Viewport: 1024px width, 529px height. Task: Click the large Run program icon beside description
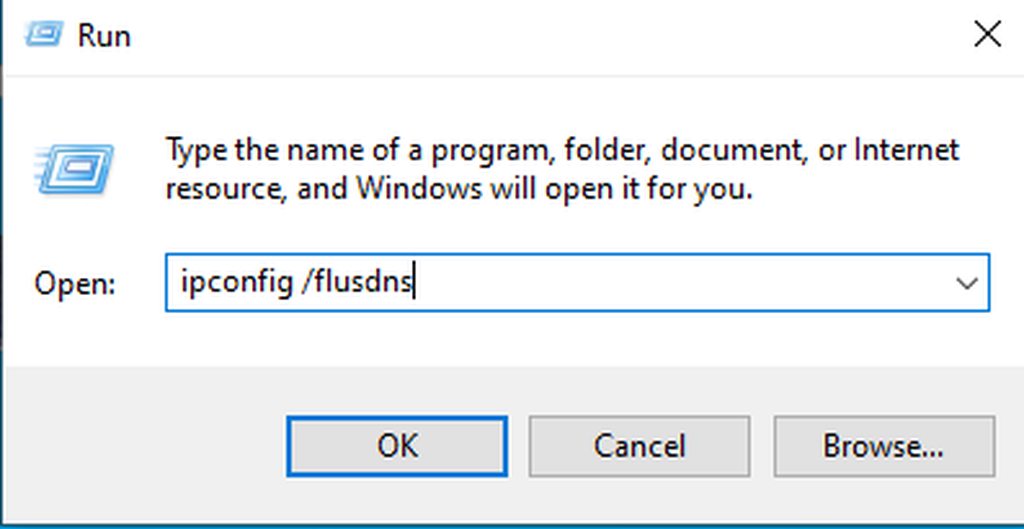click(75, 168)
